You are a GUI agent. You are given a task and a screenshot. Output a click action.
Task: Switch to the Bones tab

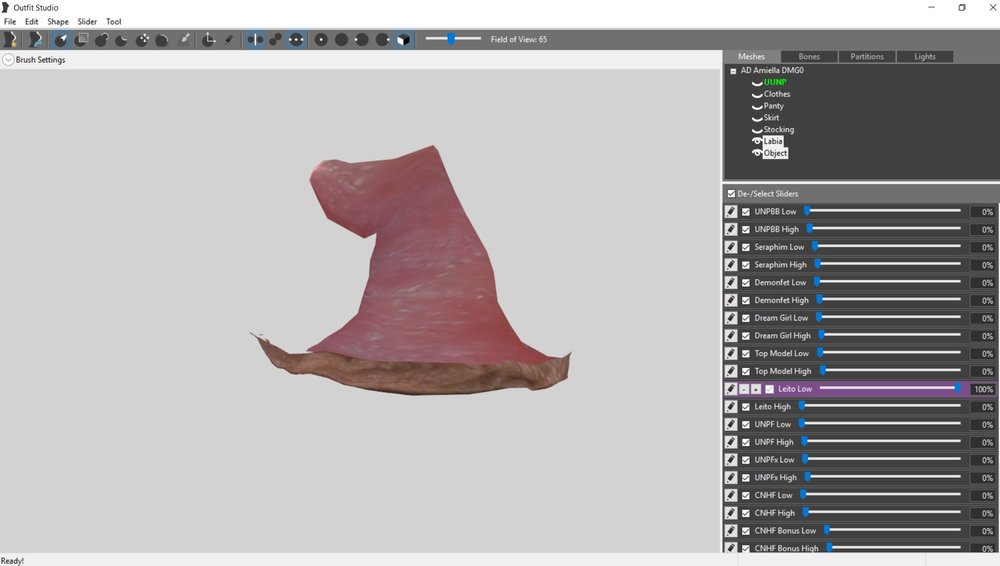point(809,56)
